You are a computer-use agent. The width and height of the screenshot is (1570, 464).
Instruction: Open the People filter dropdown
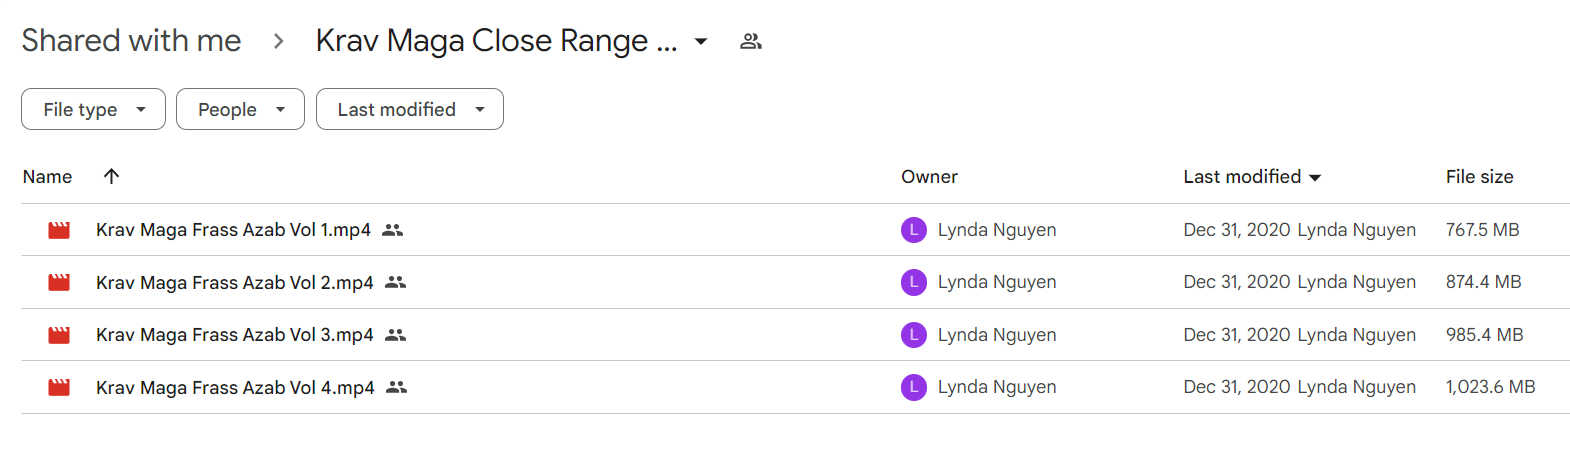pos(240,109)
